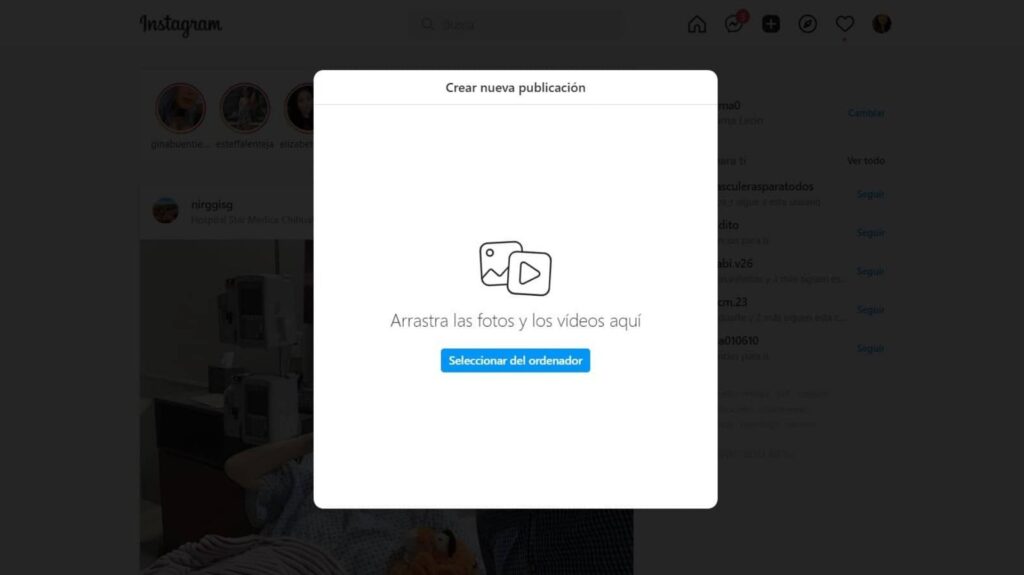Go to Home via house icon

pyautogui.click(x=697, y=24)
